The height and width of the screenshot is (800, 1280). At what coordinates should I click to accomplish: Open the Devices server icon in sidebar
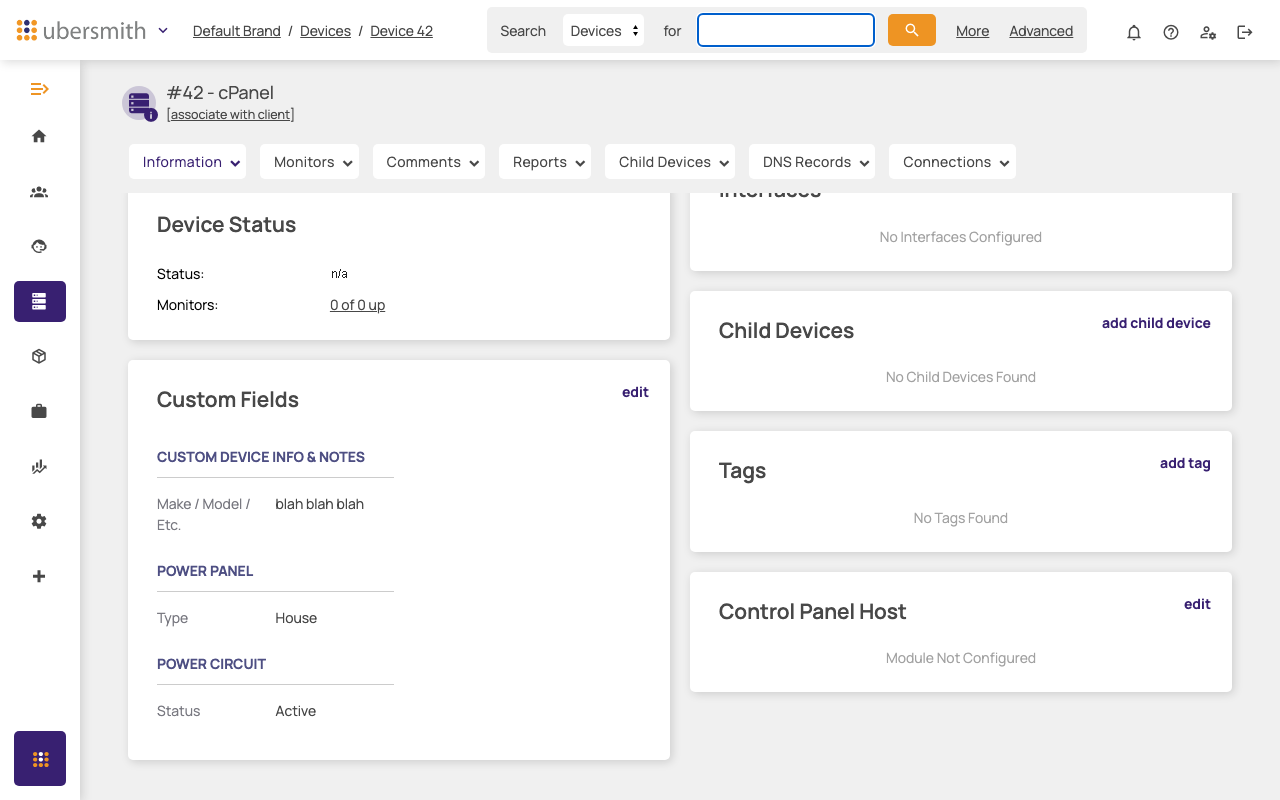(40, 301)
